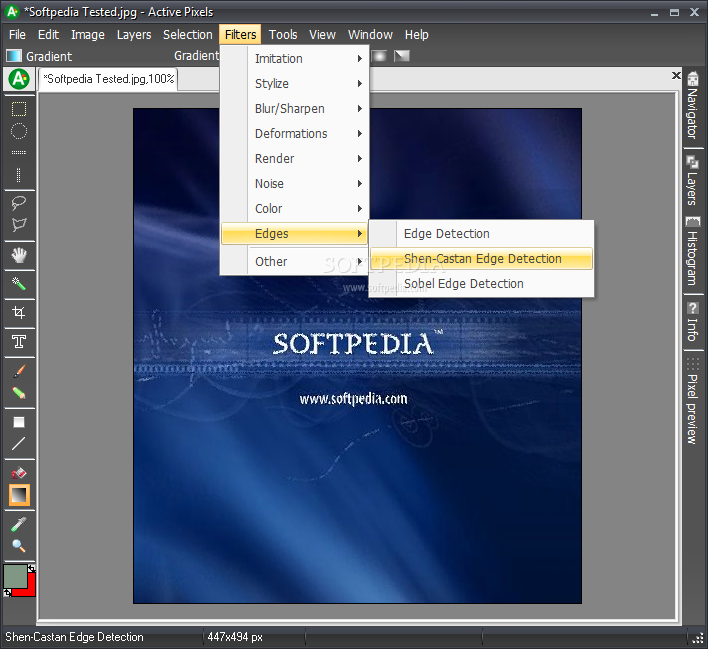Viewport: 708px width, 649px height.
Task: Pick the green pencil tool
Action: pyautogui.click(x=19, y=393)
